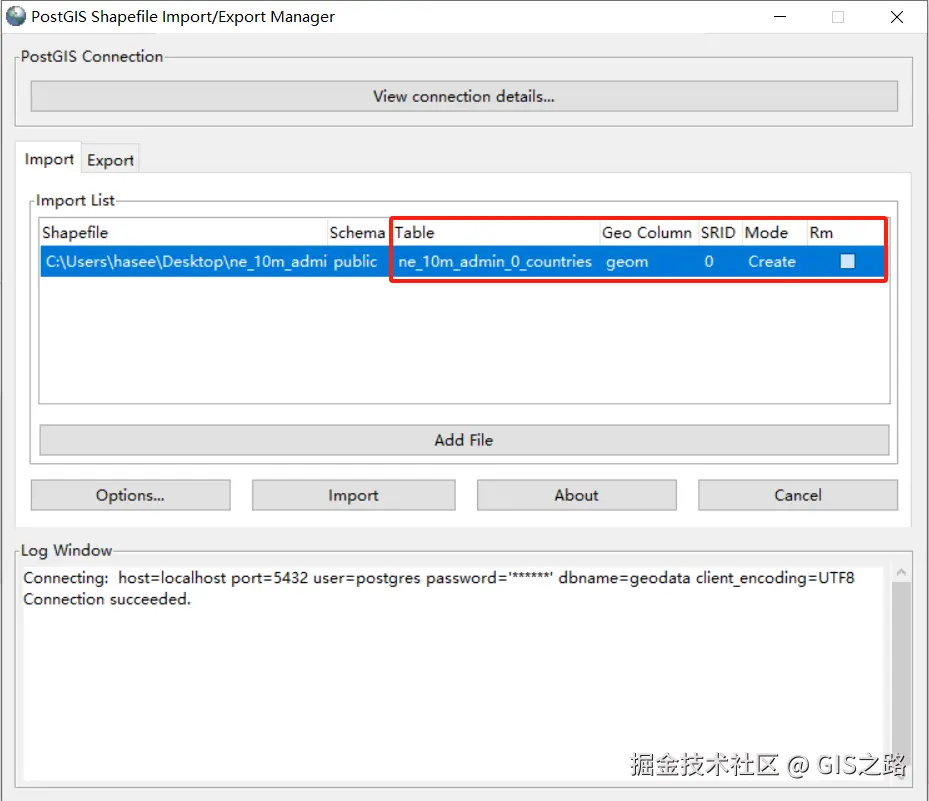929x801 pixels.
Task: Start import with the Import button
Action: (x=353, y=495)
